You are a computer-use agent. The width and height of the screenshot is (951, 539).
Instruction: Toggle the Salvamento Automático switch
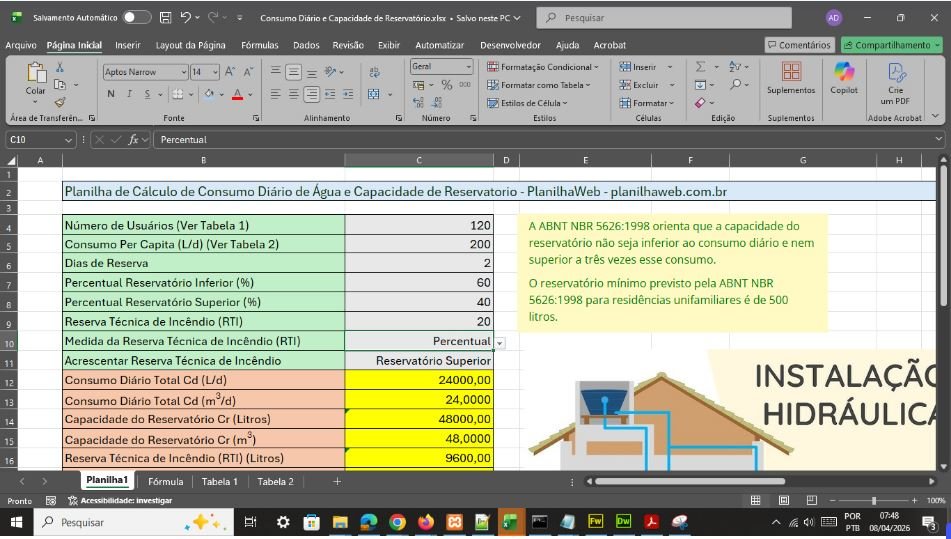[x=136, y=18]
